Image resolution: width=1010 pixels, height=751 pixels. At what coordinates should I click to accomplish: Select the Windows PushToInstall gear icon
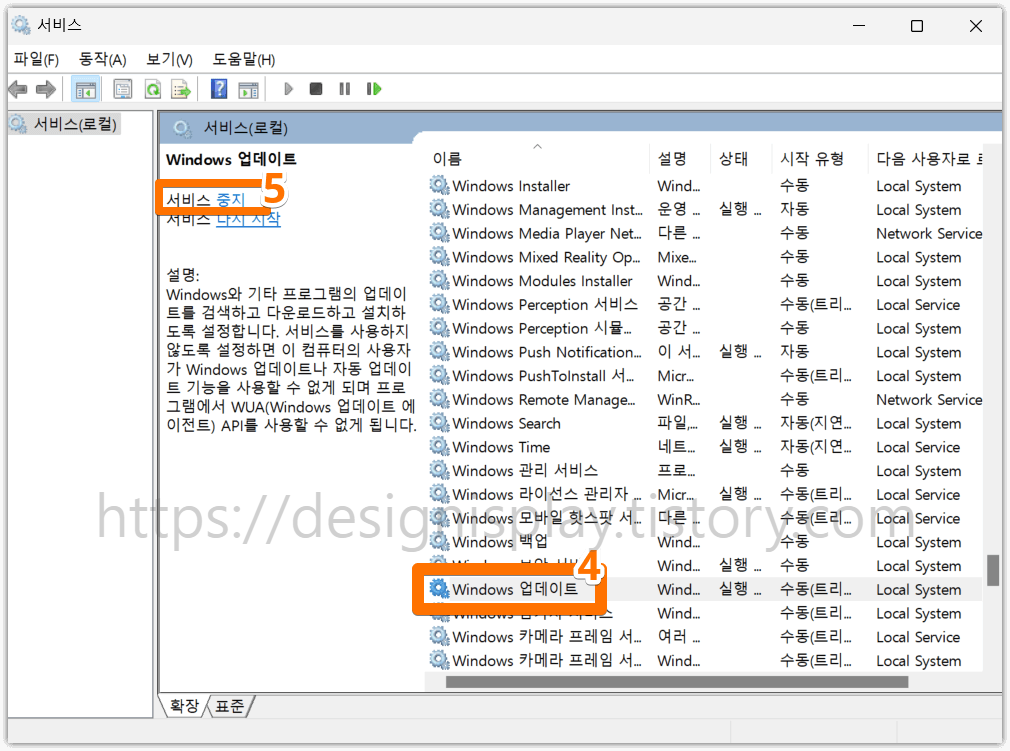pyautogui.click(x=439, y=376)
